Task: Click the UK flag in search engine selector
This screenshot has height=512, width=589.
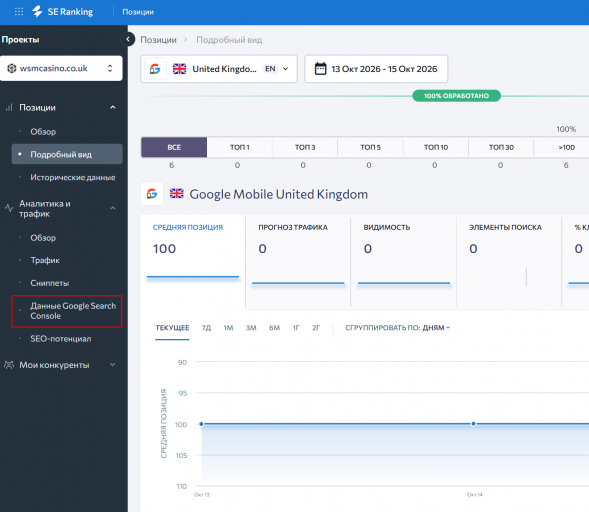Action: coord(179,69)
